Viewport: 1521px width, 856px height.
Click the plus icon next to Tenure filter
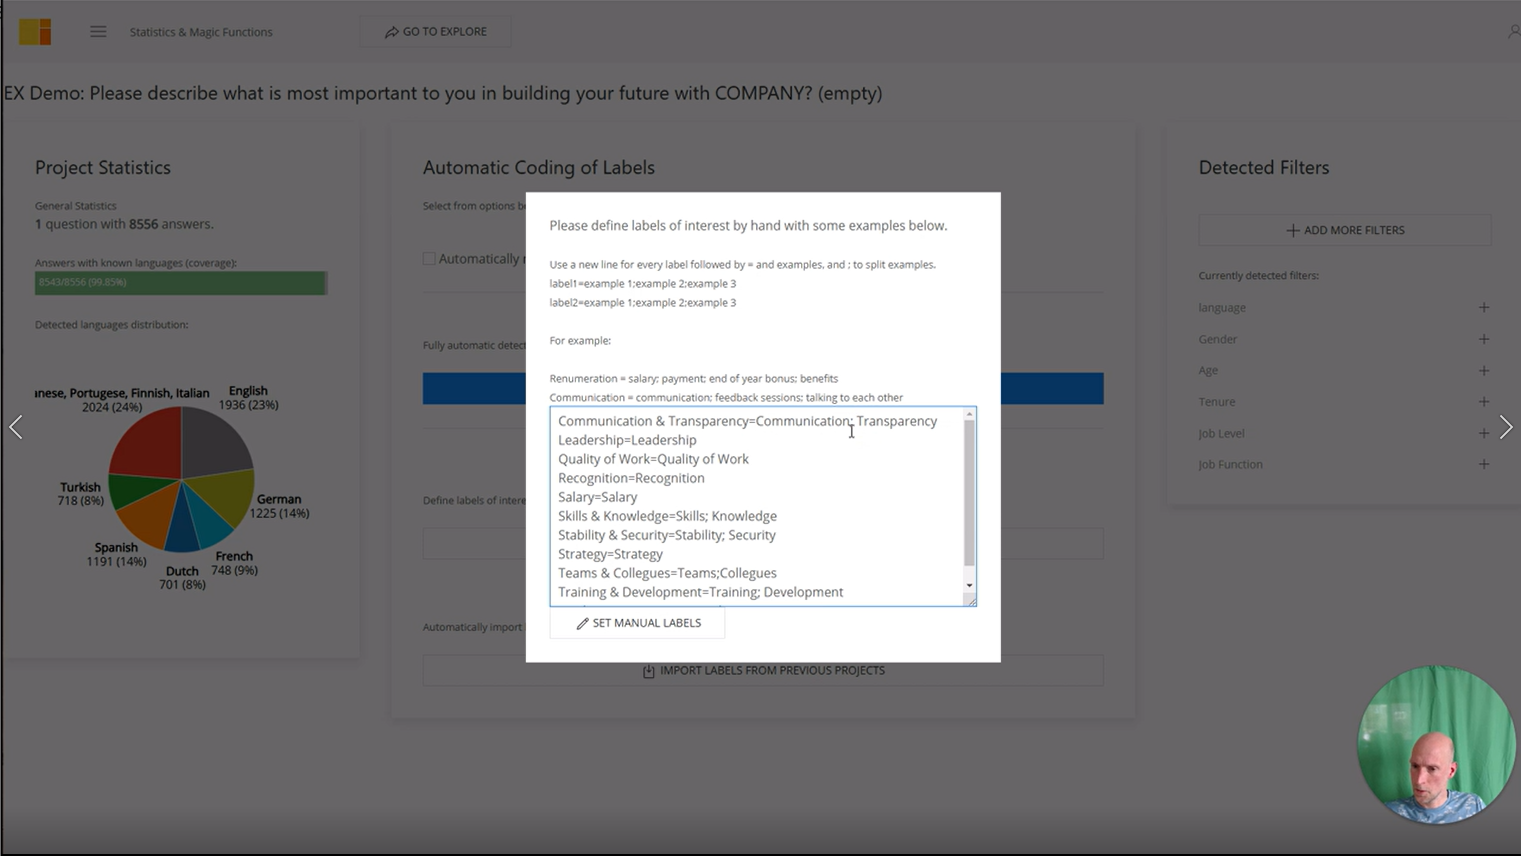[x=1484, y=401]
